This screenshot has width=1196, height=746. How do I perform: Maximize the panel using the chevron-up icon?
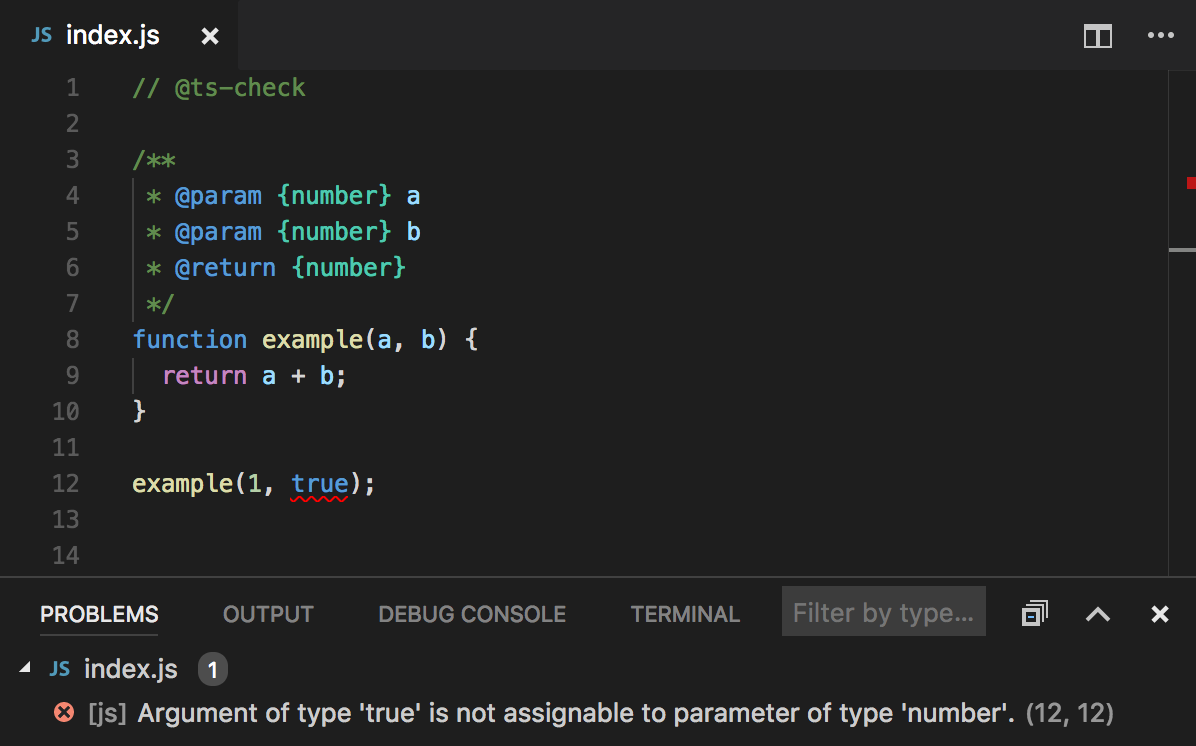point(1097,613)
